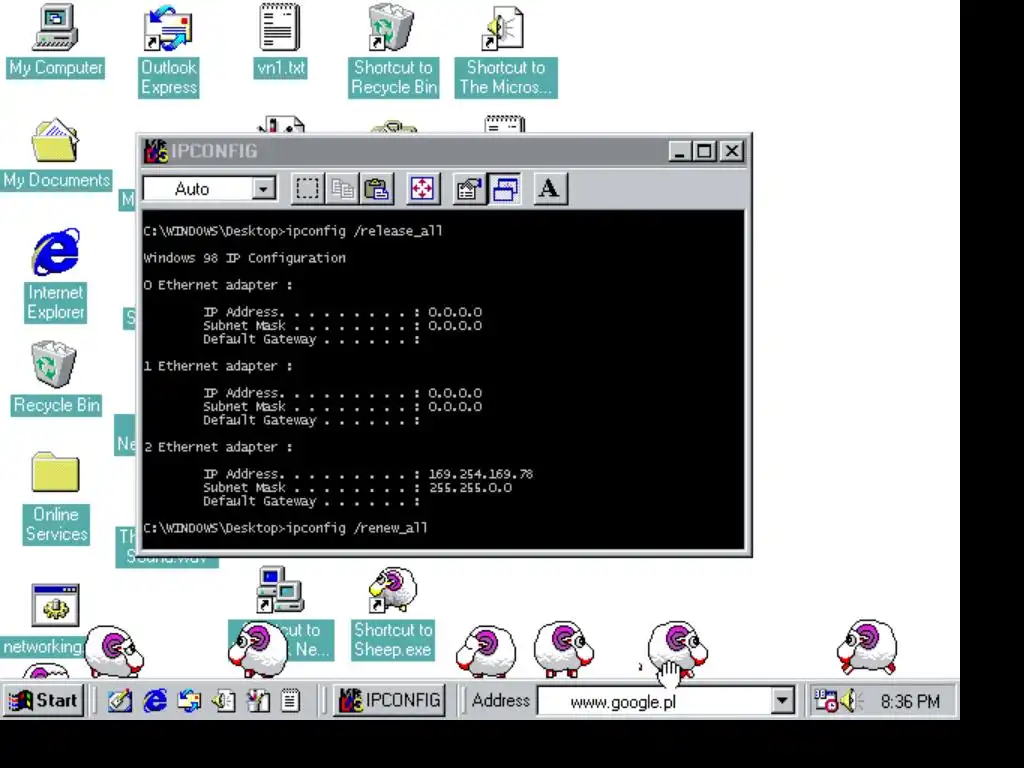Click the Paste clipboard icon in IPCONFIG toolbar
The width and height of the screenshot is (1024, 768).
(x=377, y=189)
